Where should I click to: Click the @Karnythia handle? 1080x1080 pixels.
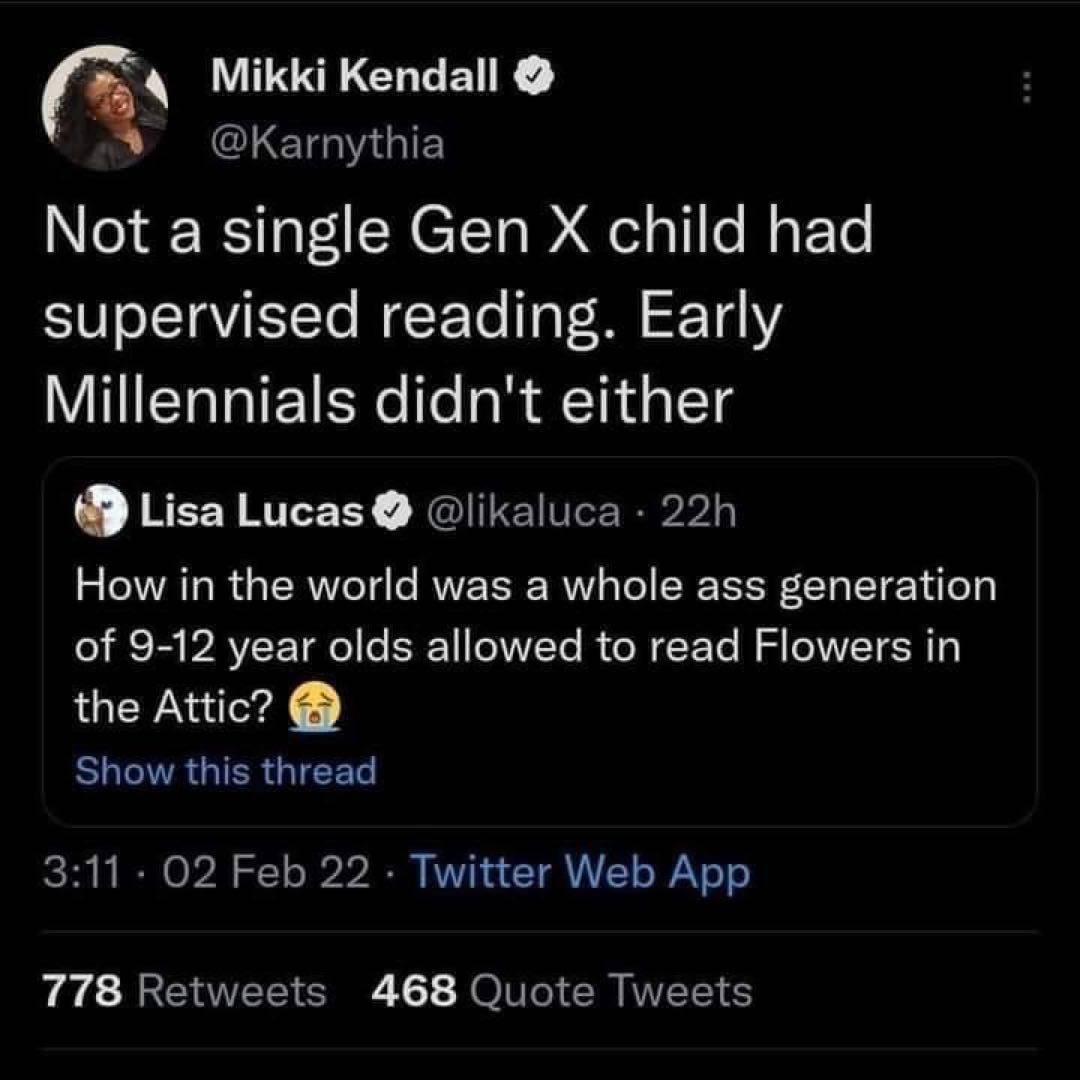point(327,143)
